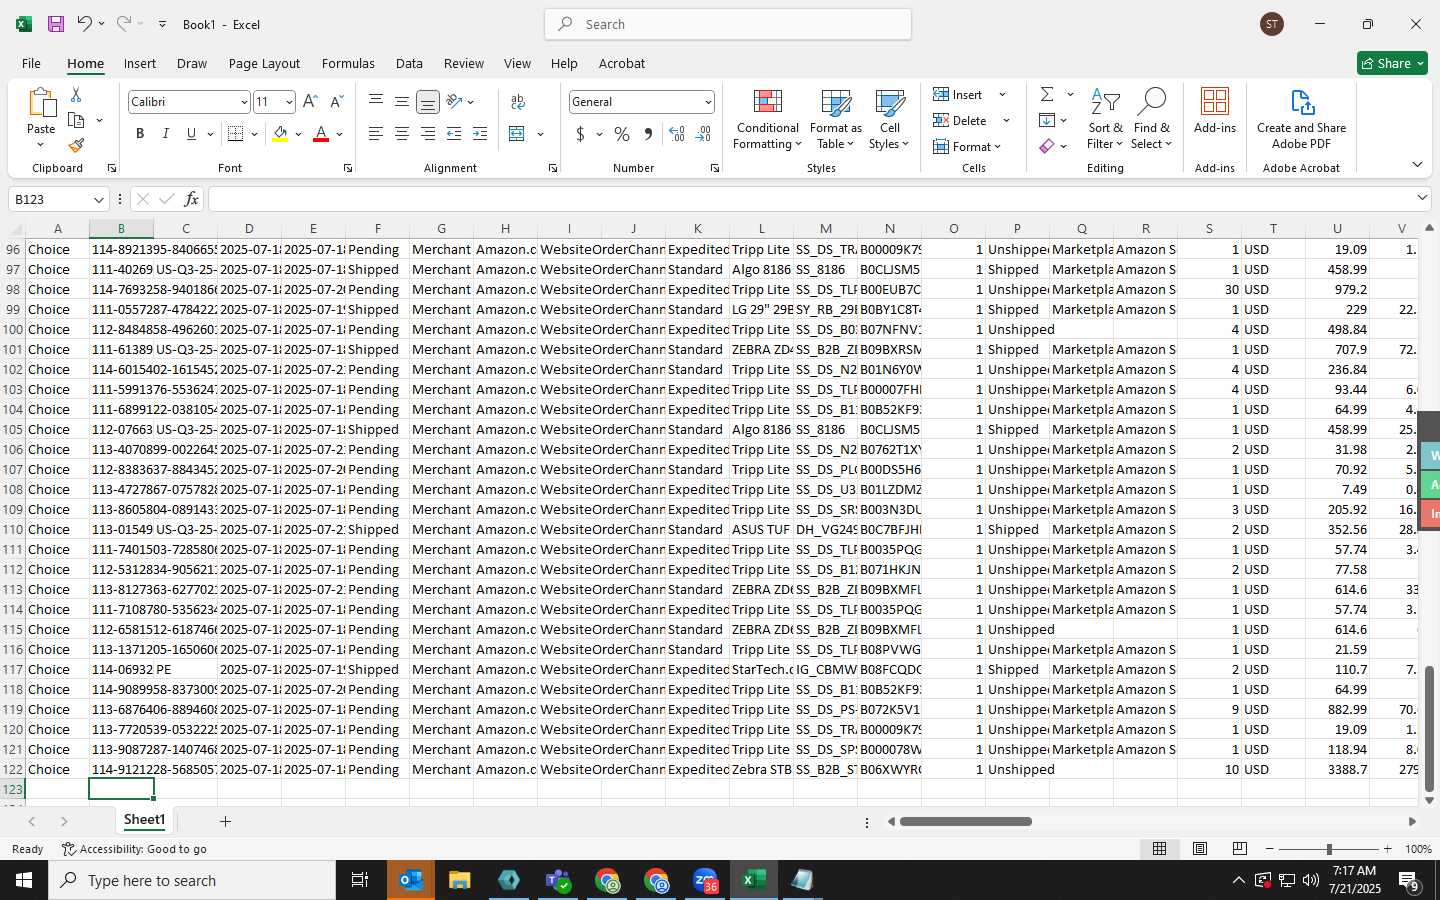Apply Comma Style icon
Viewport: 1440px width, 900px height.
point(648,134)
